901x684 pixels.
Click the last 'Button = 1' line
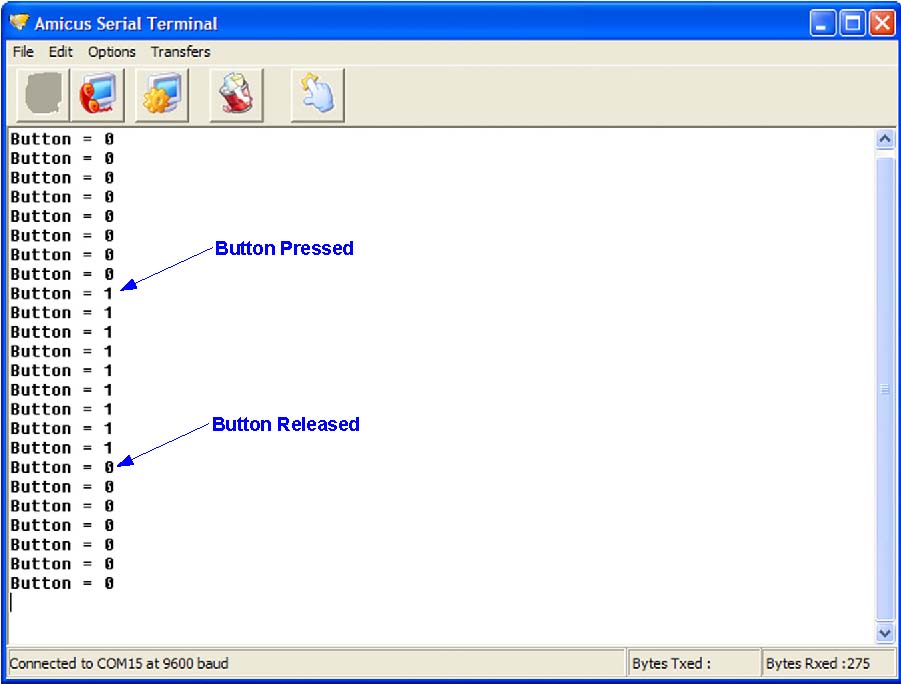pos(61,448)
